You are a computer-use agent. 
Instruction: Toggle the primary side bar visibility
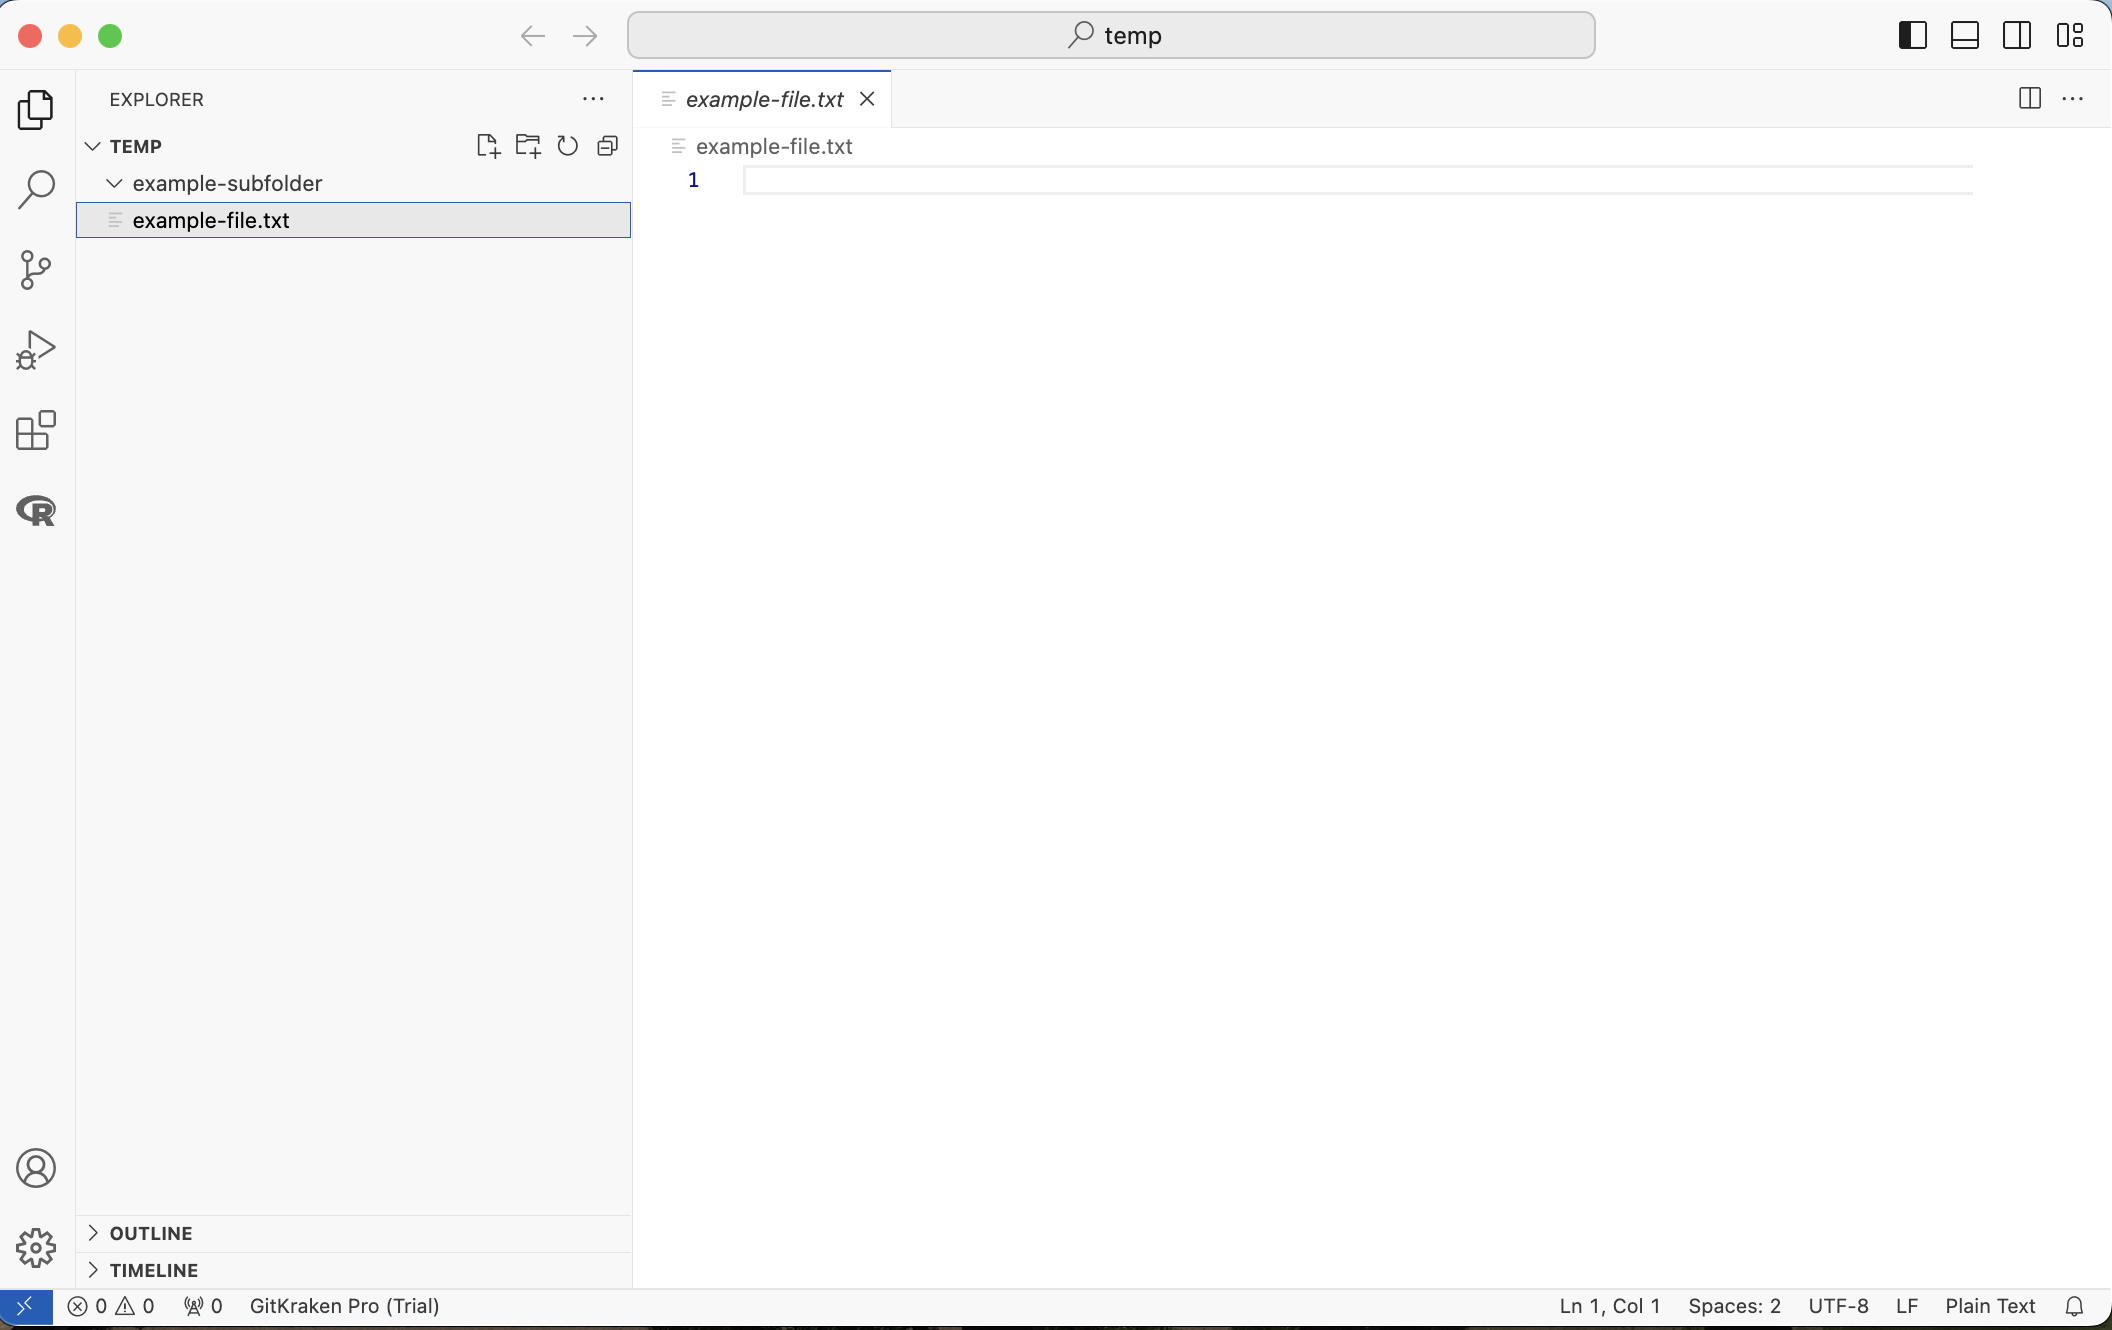click(1912, 36)
